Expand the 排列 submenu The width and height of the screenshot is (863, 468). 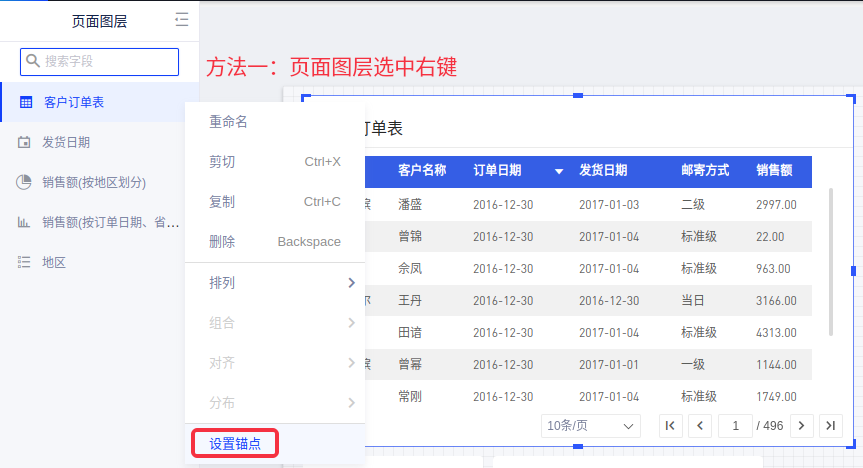(x=351, y=283)
